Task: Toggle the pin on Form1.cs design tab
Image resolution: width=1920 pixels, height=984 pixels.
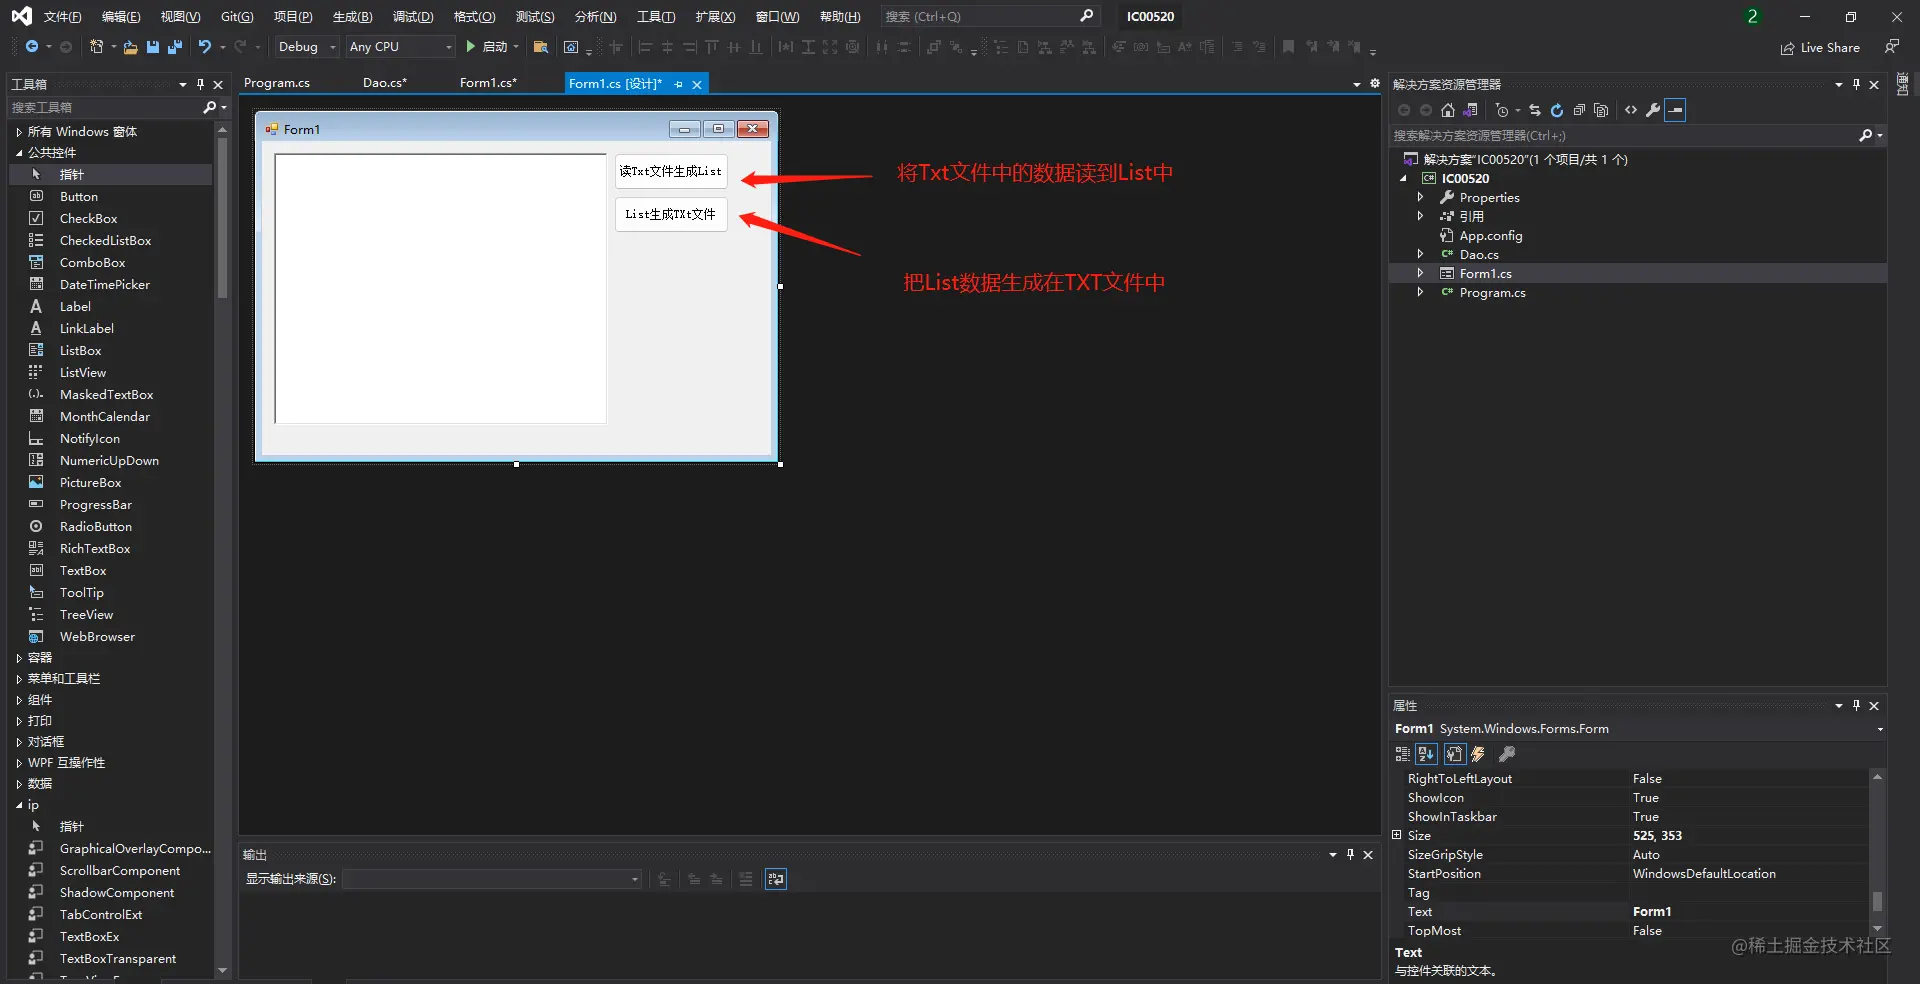Action: click(x=679, y=84)
